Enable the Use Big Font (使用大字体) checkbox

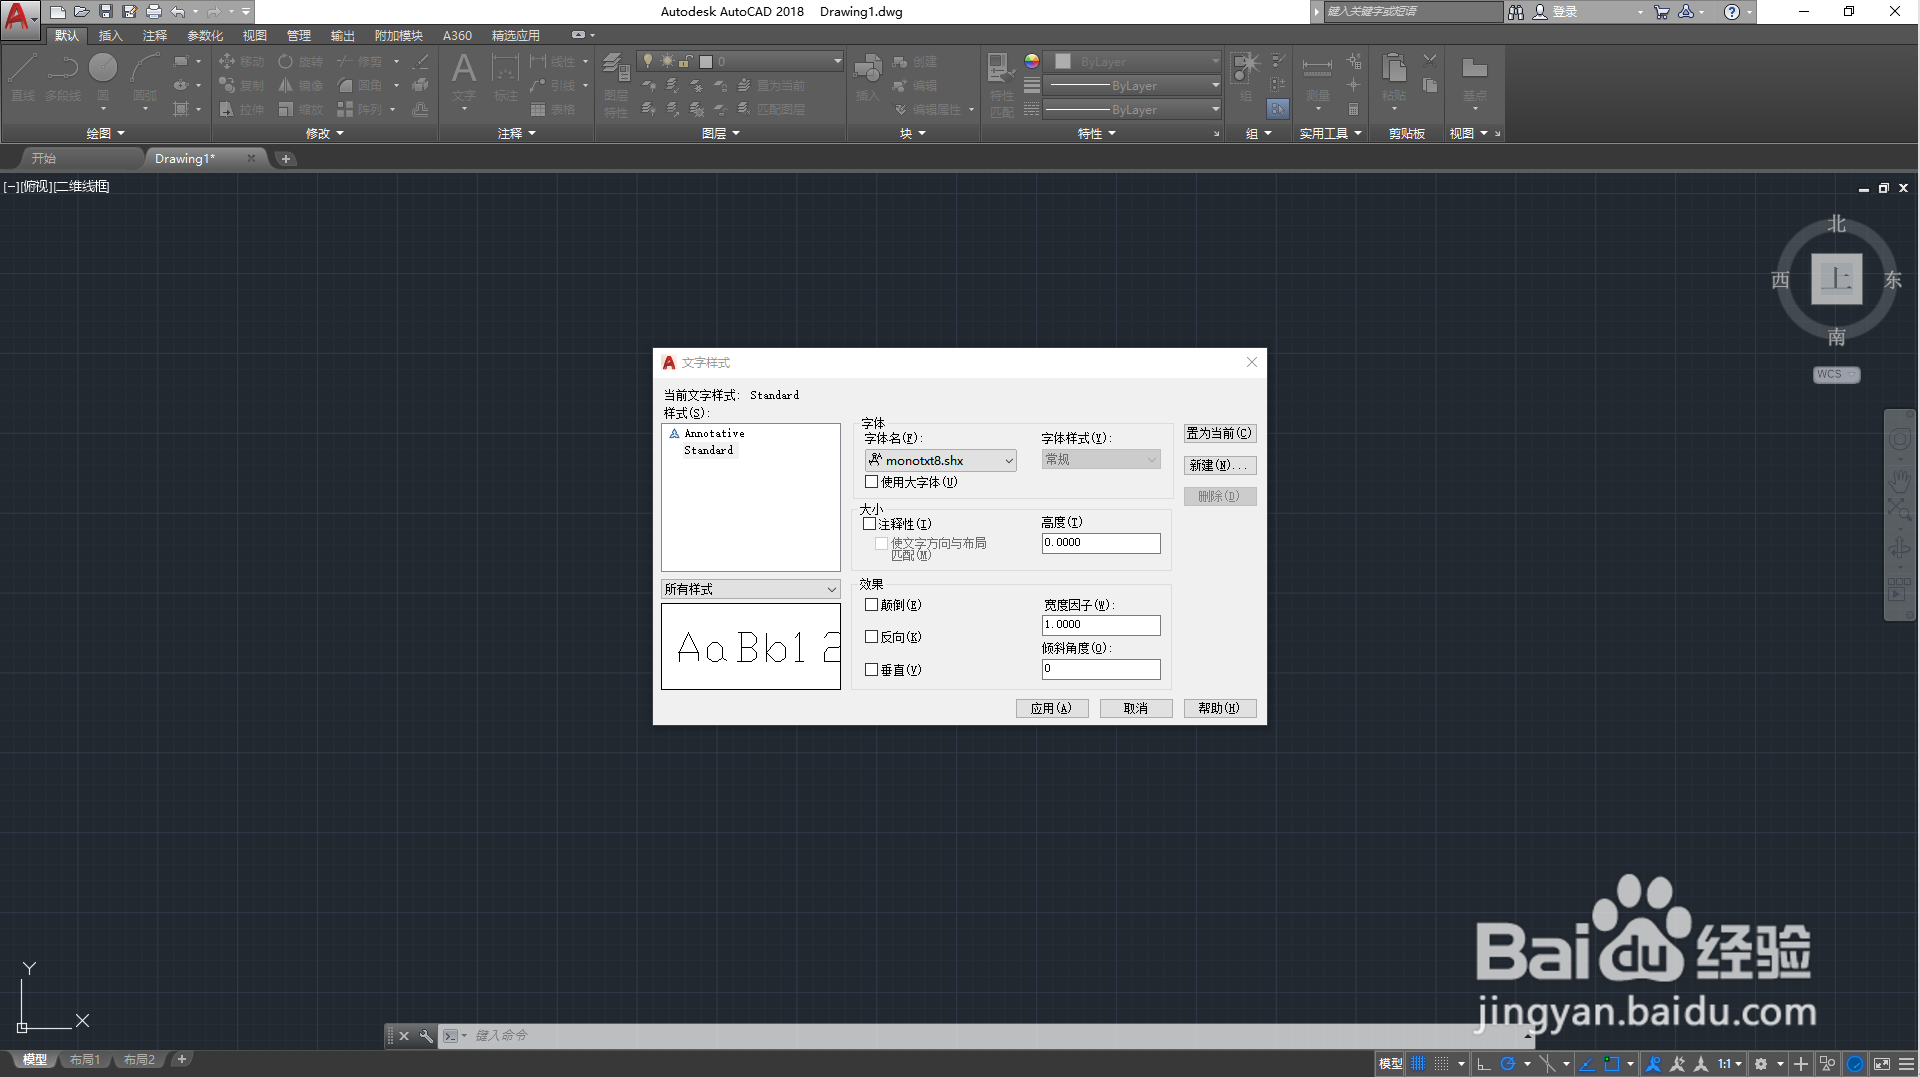coord(871,482)
